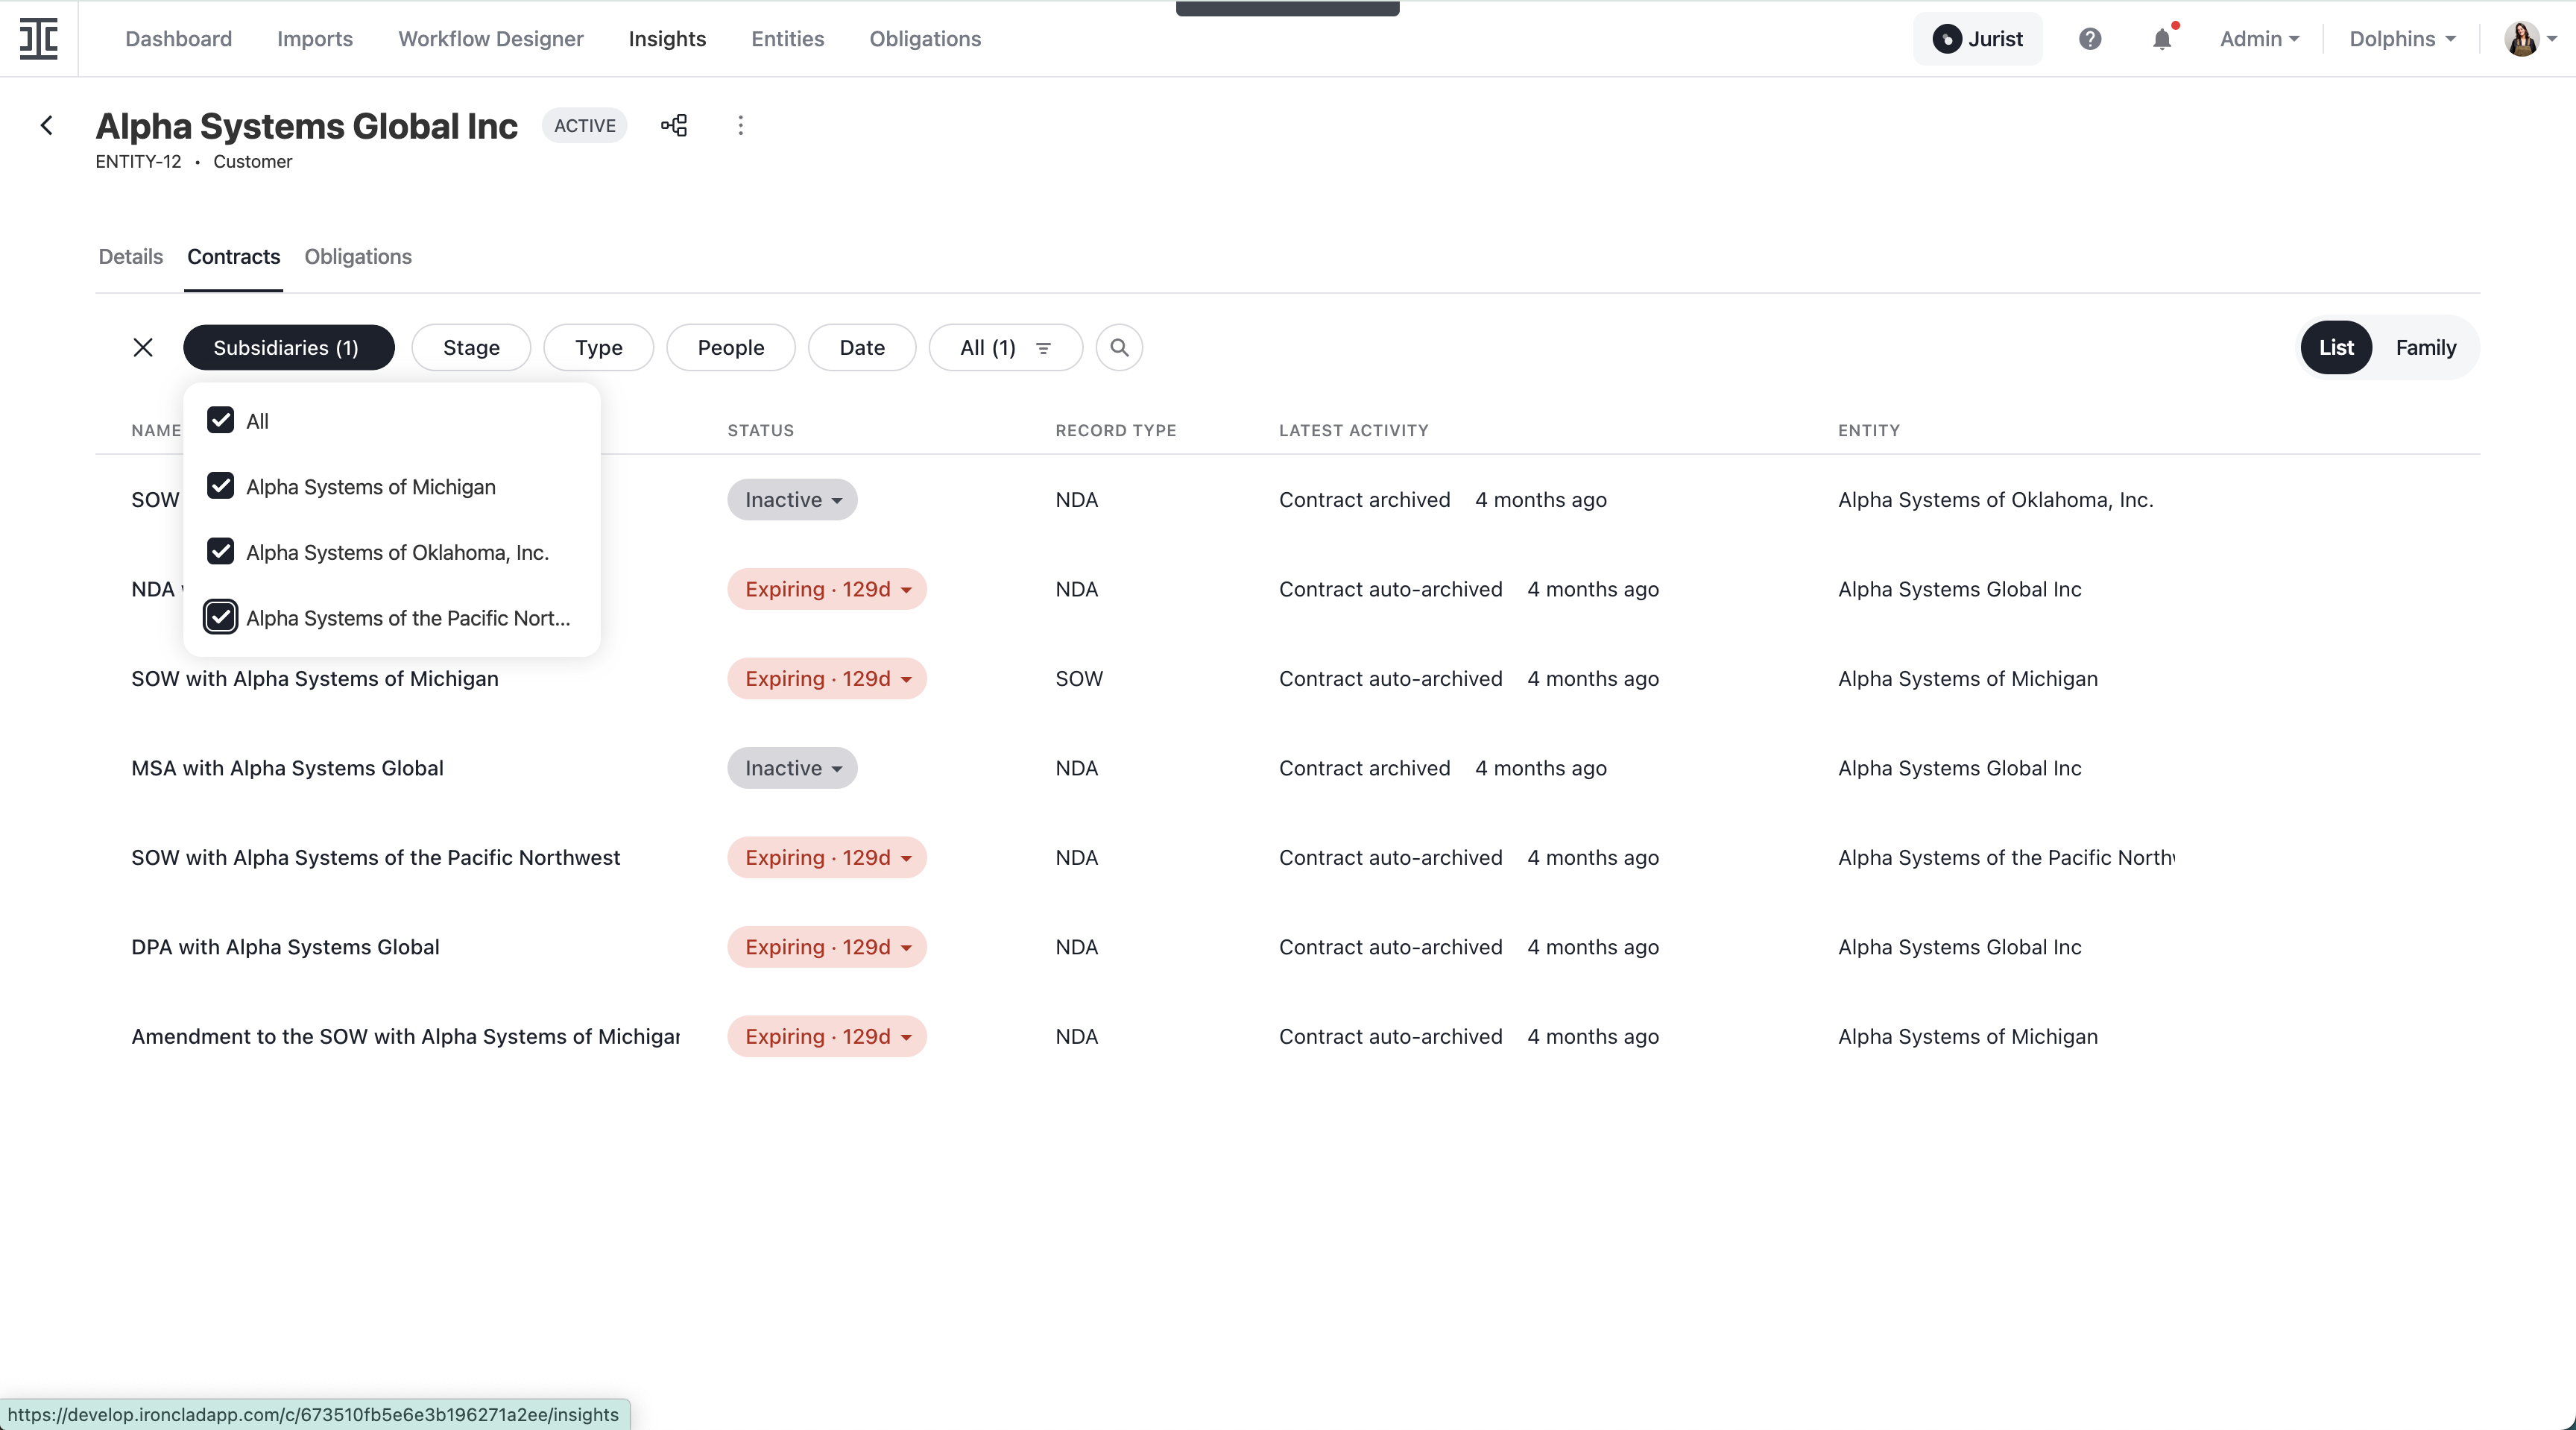
Task: Open the user profile avatar menu
Action: point(2525,39)
